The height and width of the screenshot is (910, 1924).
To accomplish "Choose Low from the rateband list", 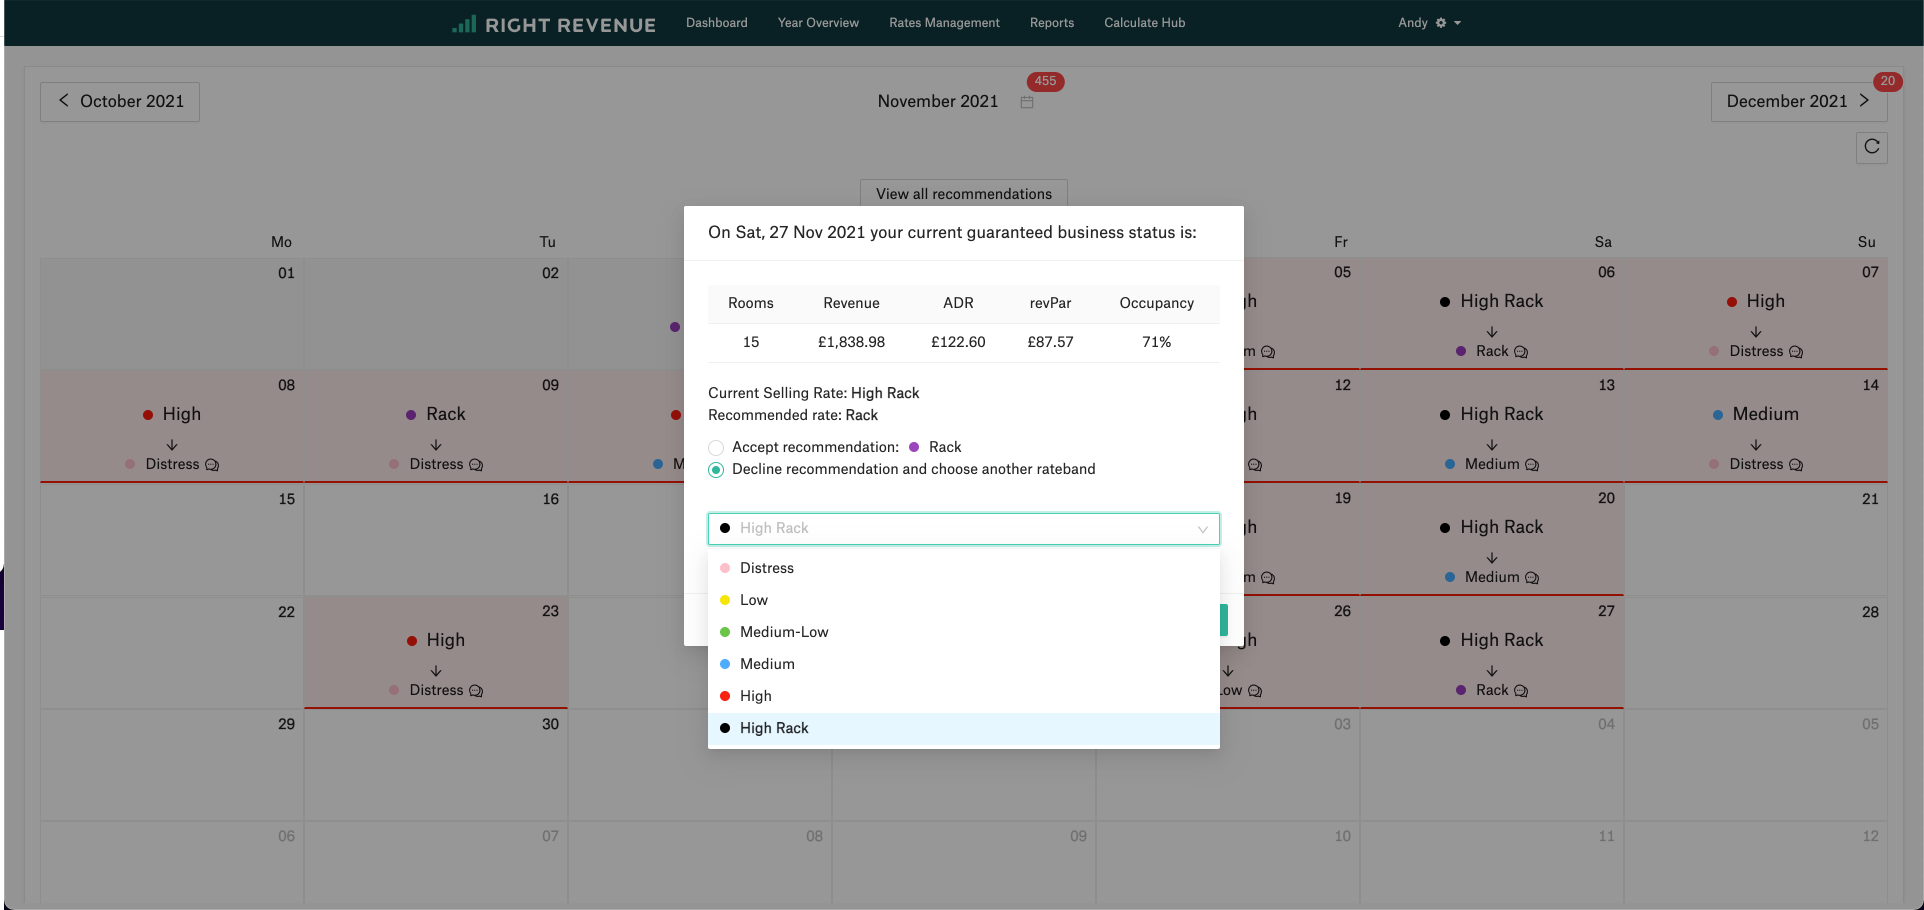I will pos(964,600).
